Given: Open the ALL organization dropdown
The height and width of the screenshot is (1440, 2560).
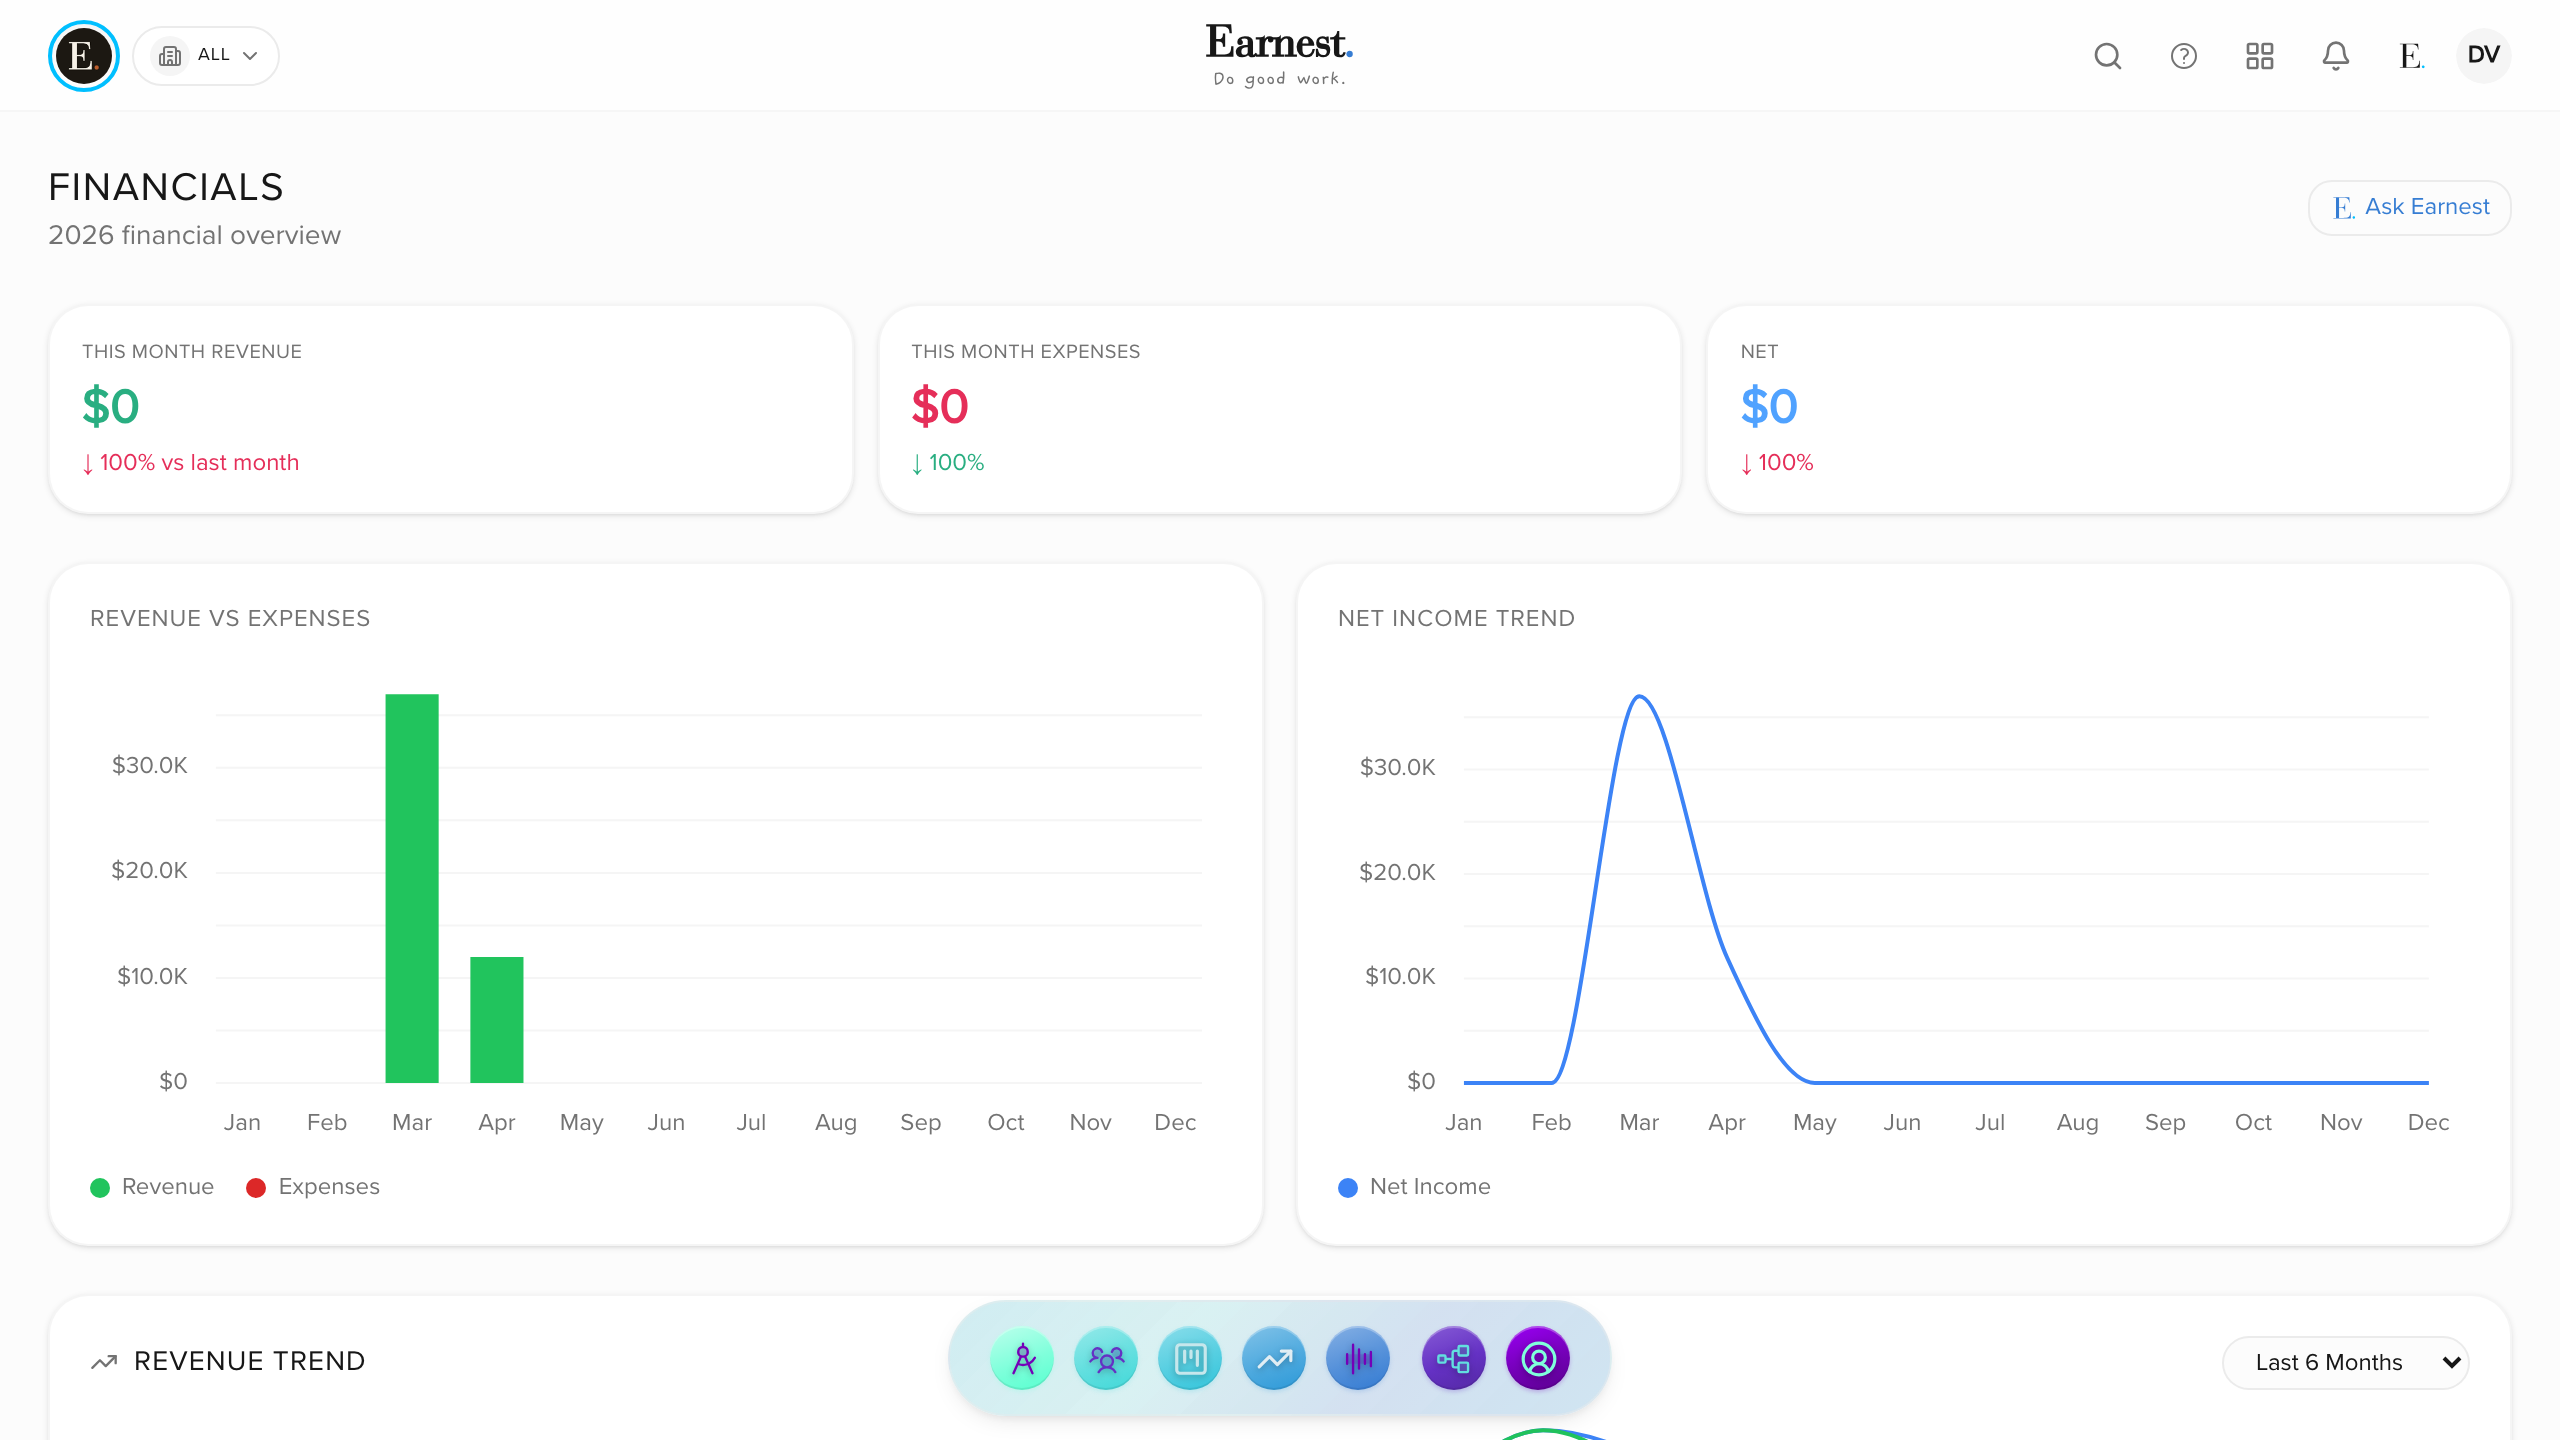Looking at the screenshot, I should click(x=206, y=56).
